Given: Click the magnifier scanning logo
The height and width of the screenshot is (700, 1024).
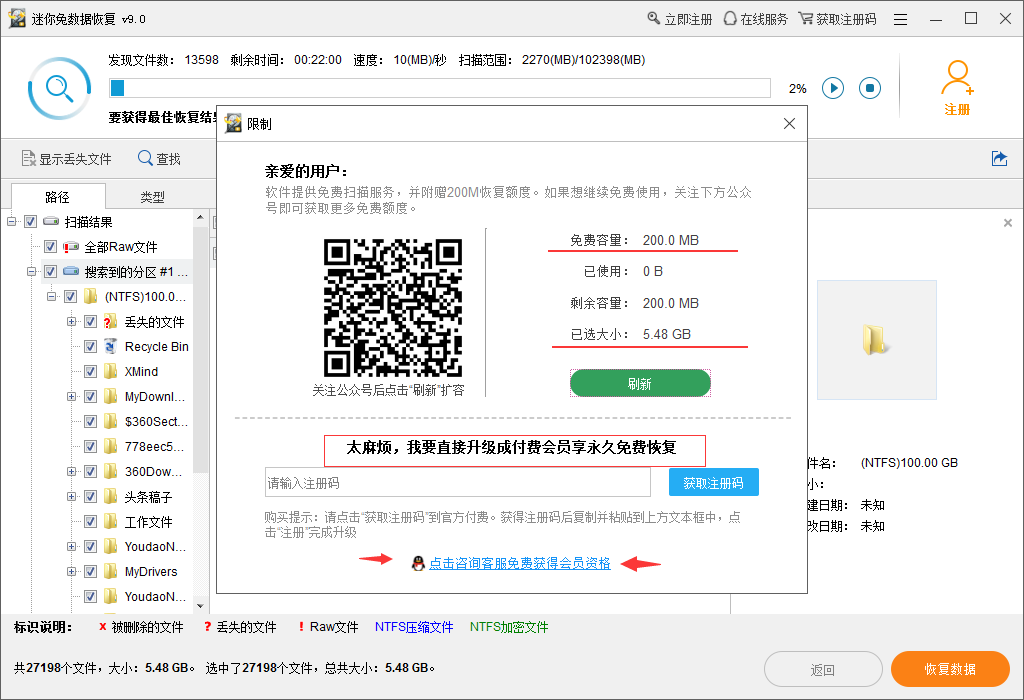Looking at the screenshot, I should [x=59, y=88].
